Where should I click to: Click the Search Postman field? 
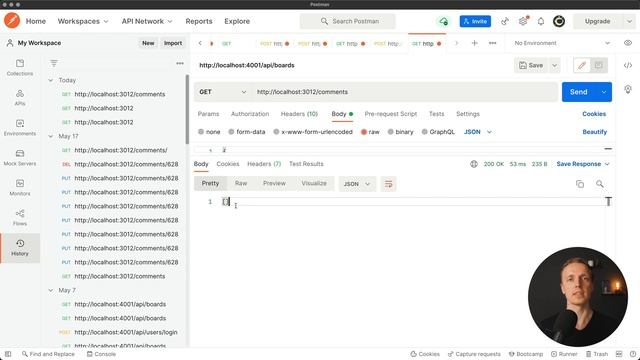348,21
